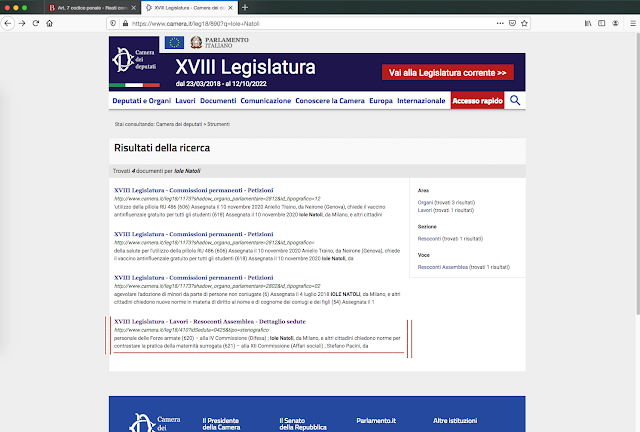Toggle the sidebar view icon
Viewport: 640px width, 432px height.
click(602, 23)
